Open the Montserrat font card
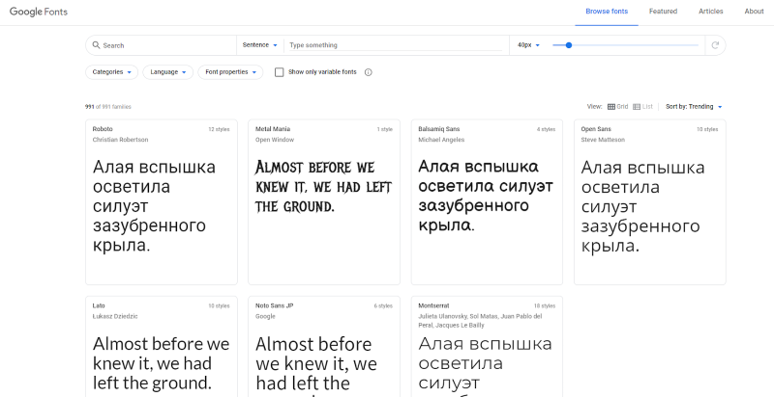The height and width of the screenshot is (397, 774). (487, 347)
